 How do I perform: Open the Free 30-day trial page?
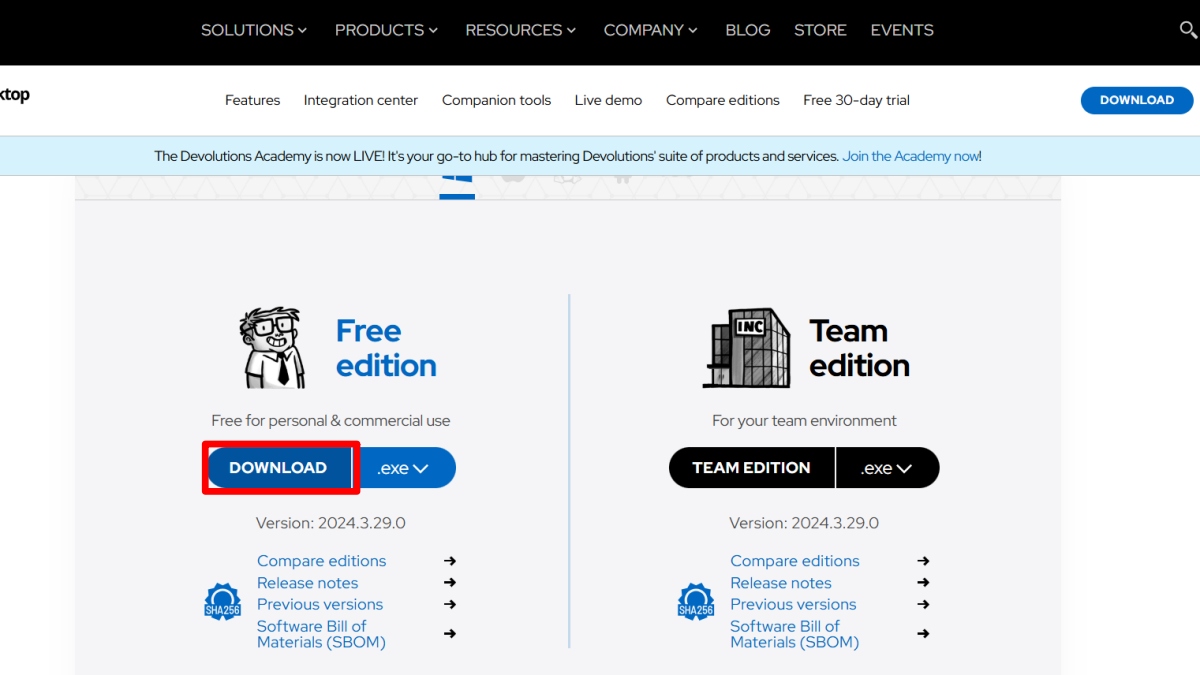pos(856,100)
